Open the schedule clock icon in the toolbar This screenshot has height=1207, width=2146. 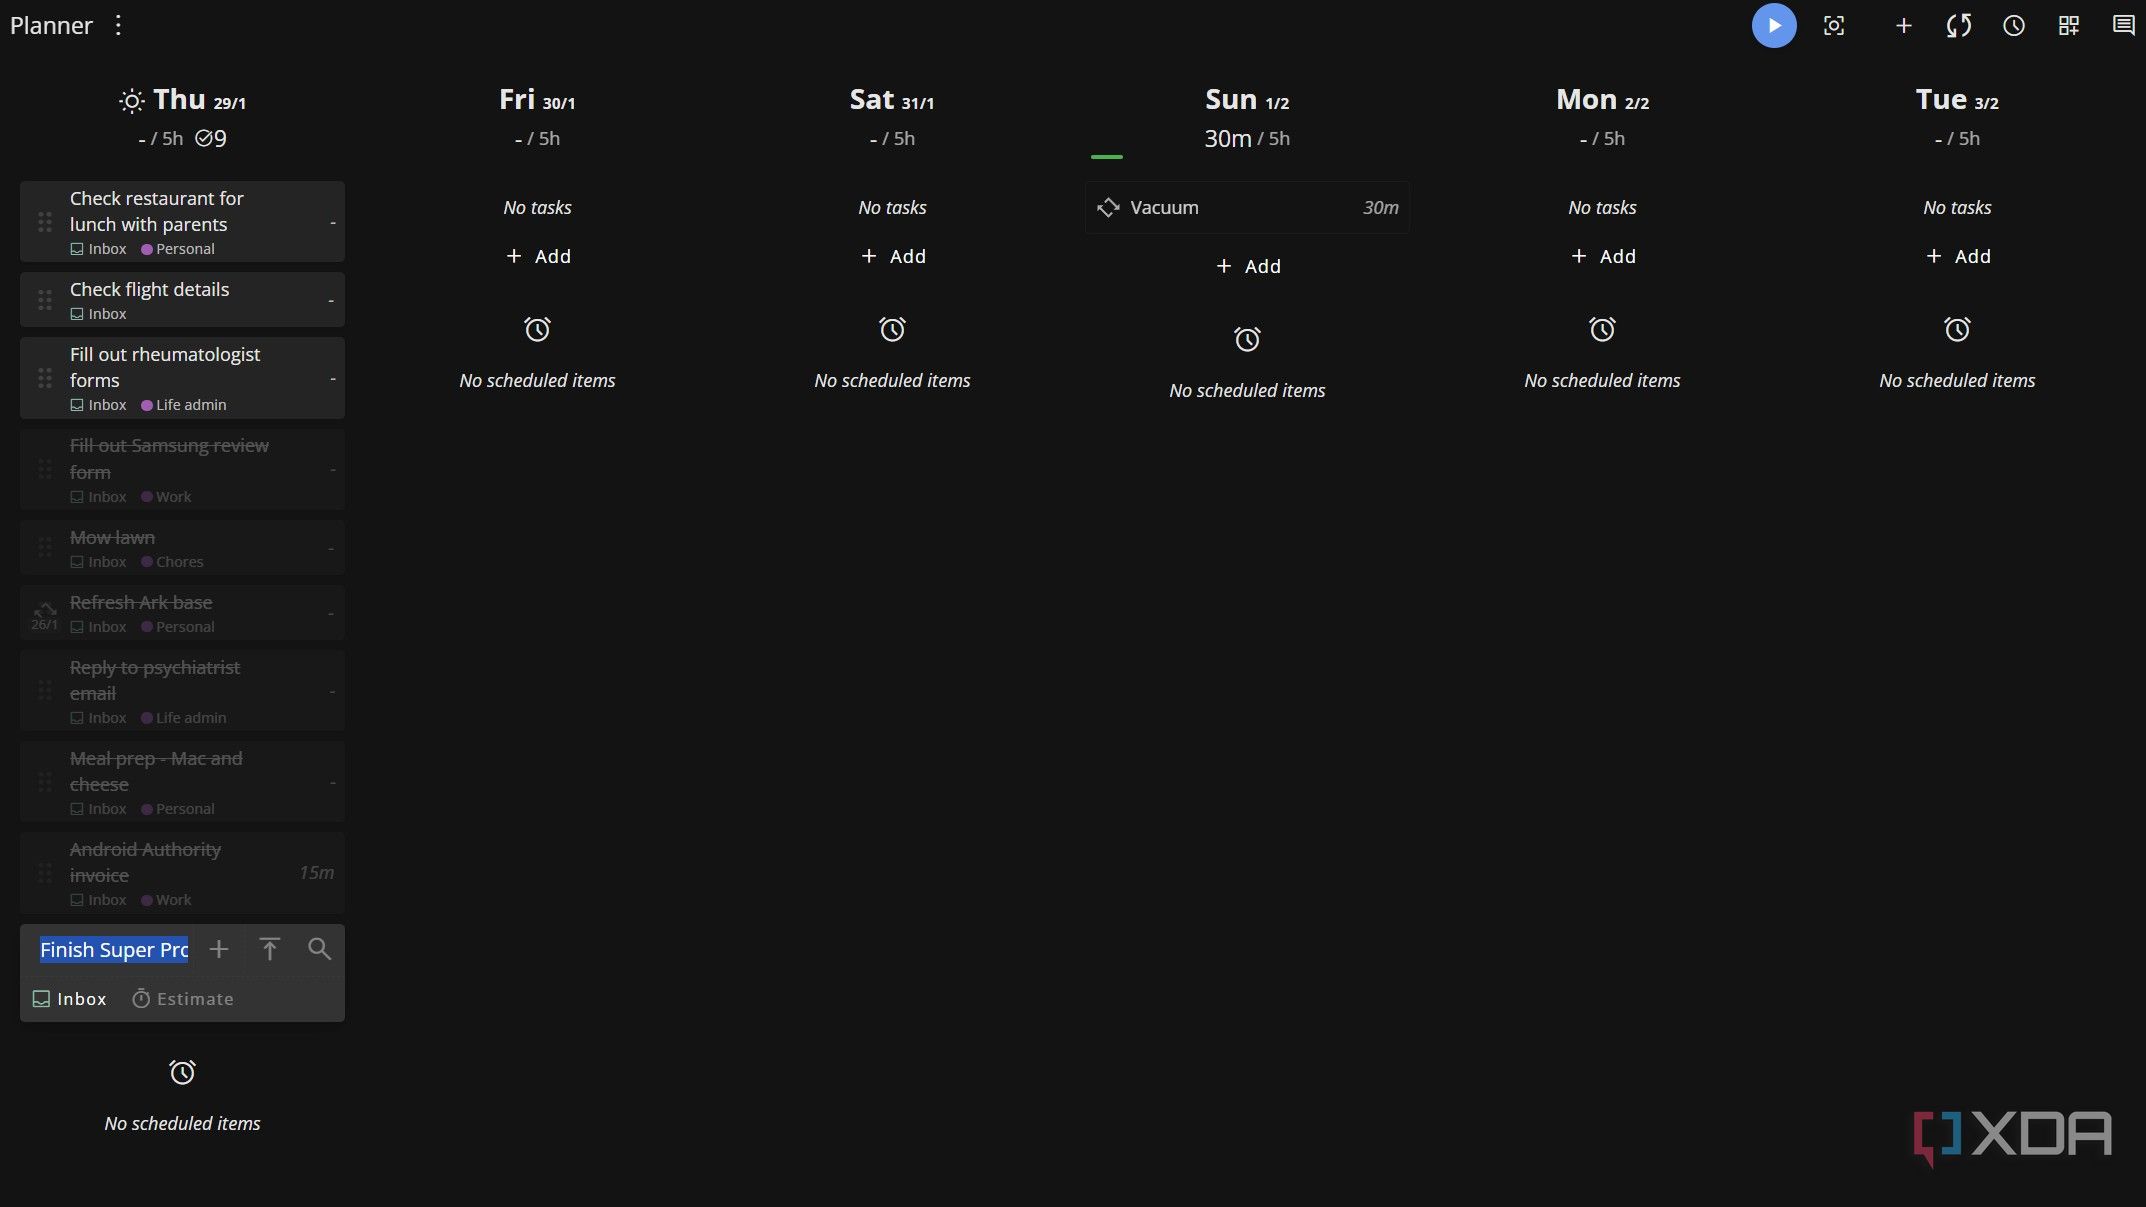click(x=2013, y=26)
